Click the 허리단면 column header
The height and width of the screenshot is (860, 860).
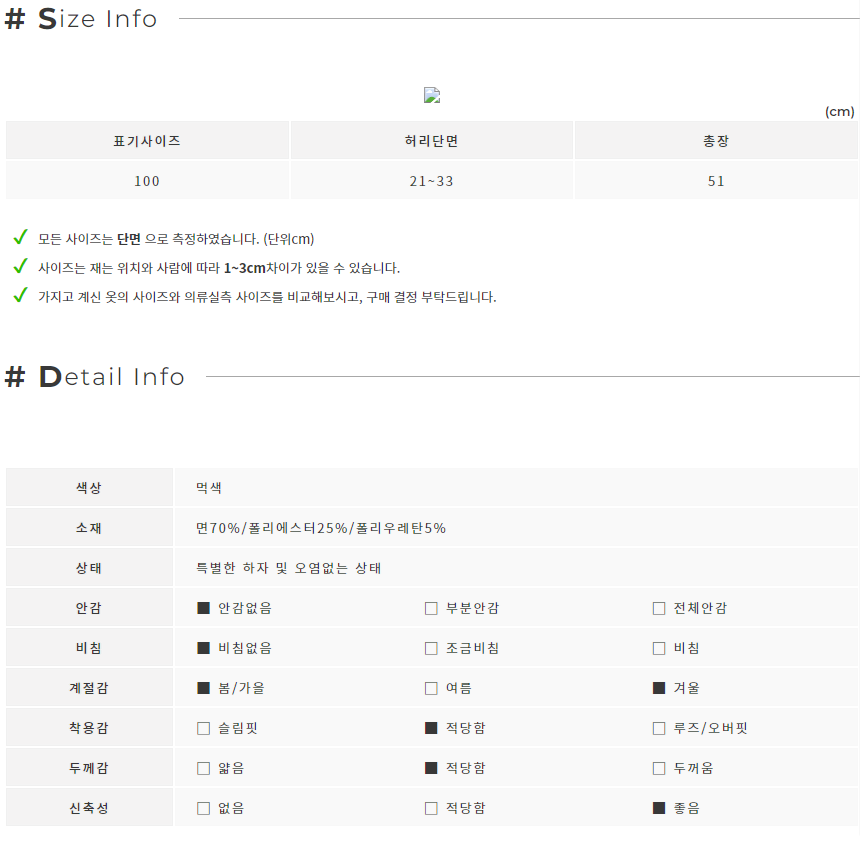click(432, 140)
